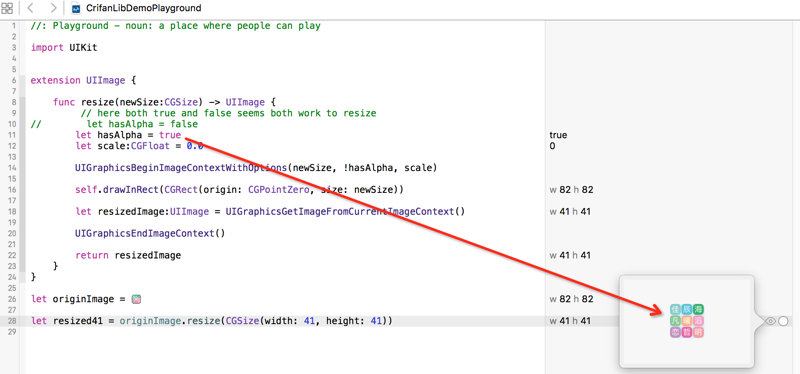Click 'self.drawInRect' in the code
Screen dimensions: 800x374
click(x=116, y=190)
